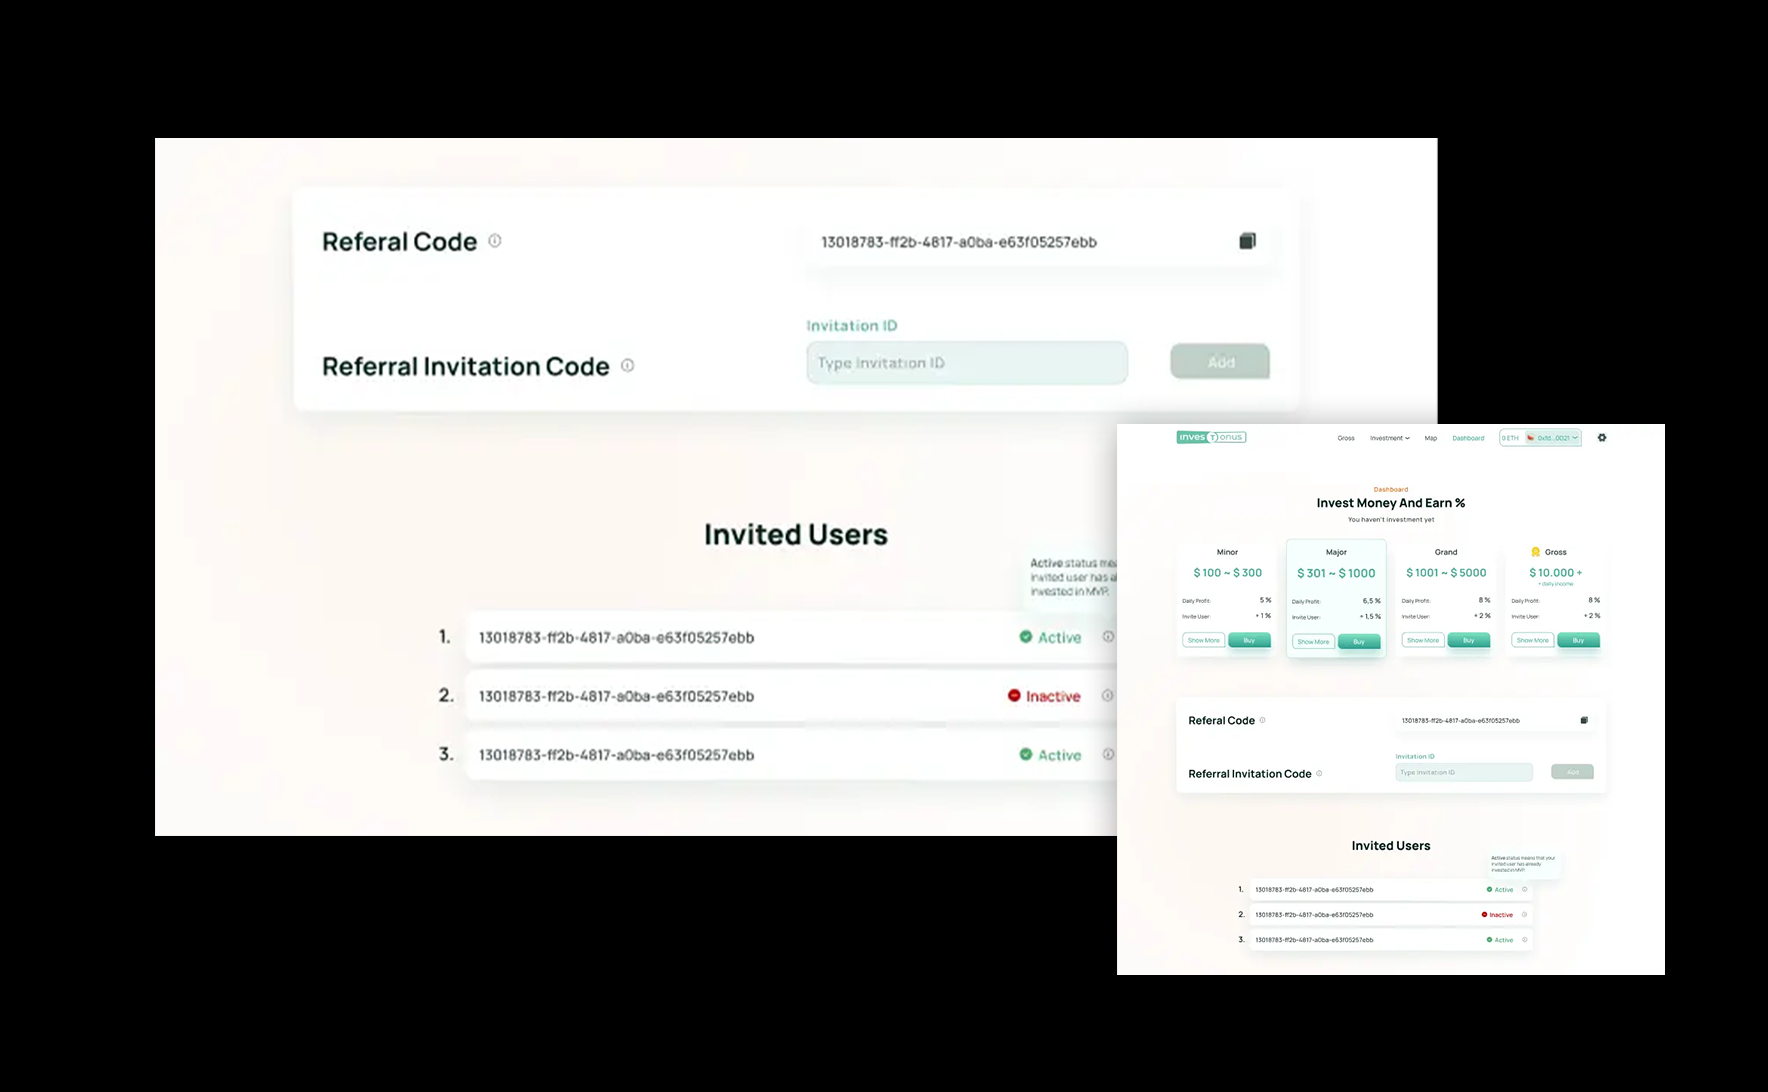Click info icon on enlarged Inactive user row
The height and width of the screenshot is (1092, 1768).
(1107, 696)
